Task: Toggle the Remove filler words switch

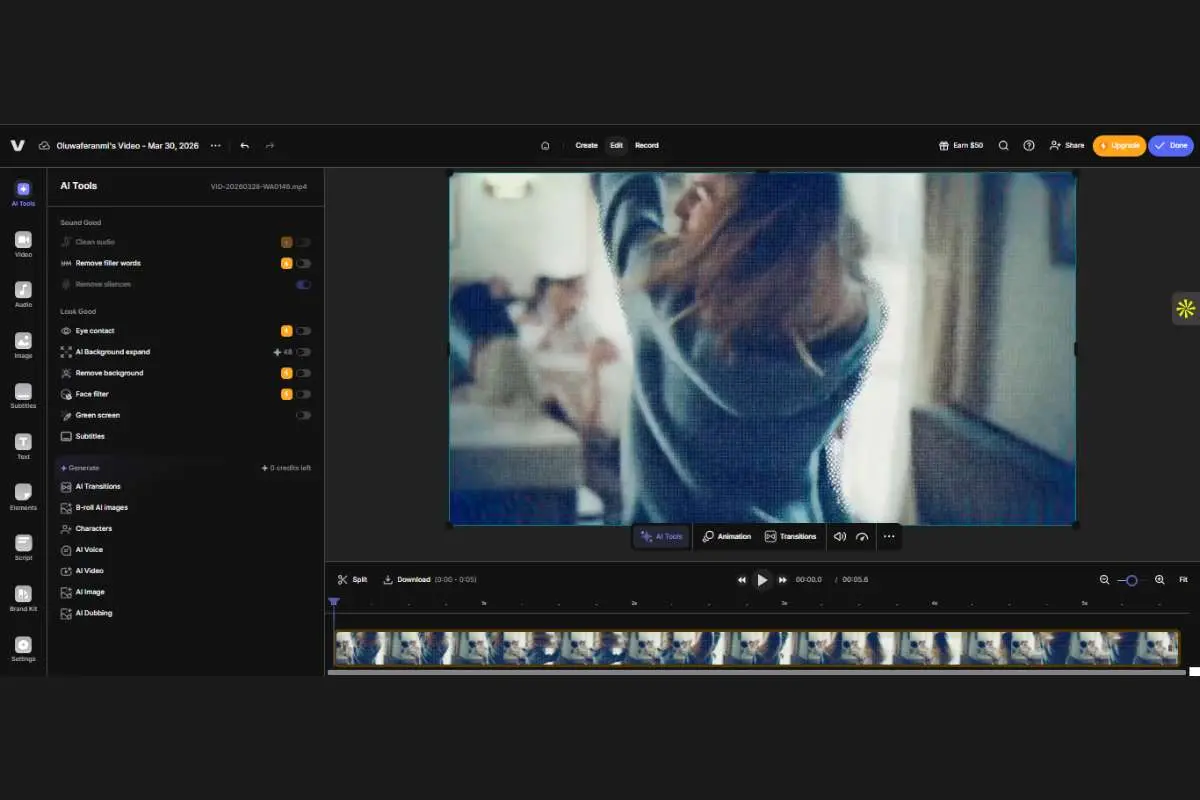Action: [303, 263]
